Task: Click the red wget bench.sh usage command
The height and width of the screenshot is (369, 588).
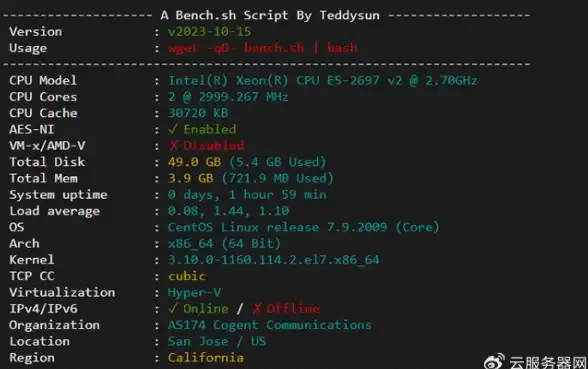Action: tap(262, 48)
